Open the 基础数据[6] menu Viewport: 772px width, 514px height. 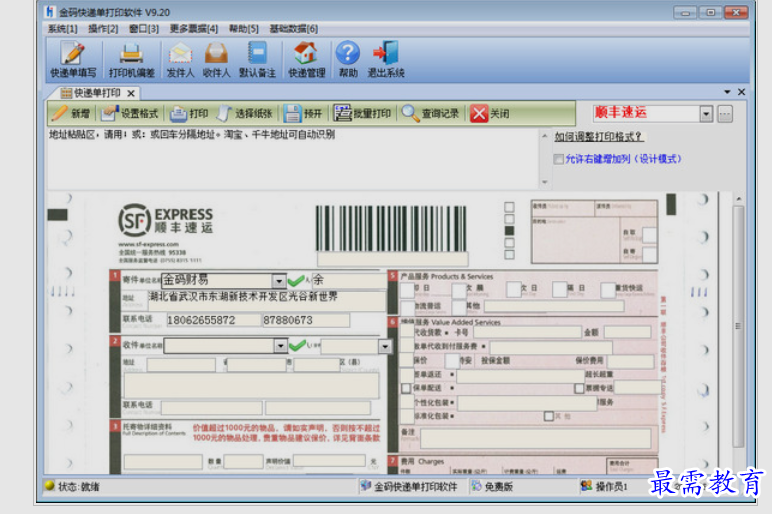(294, 29)
